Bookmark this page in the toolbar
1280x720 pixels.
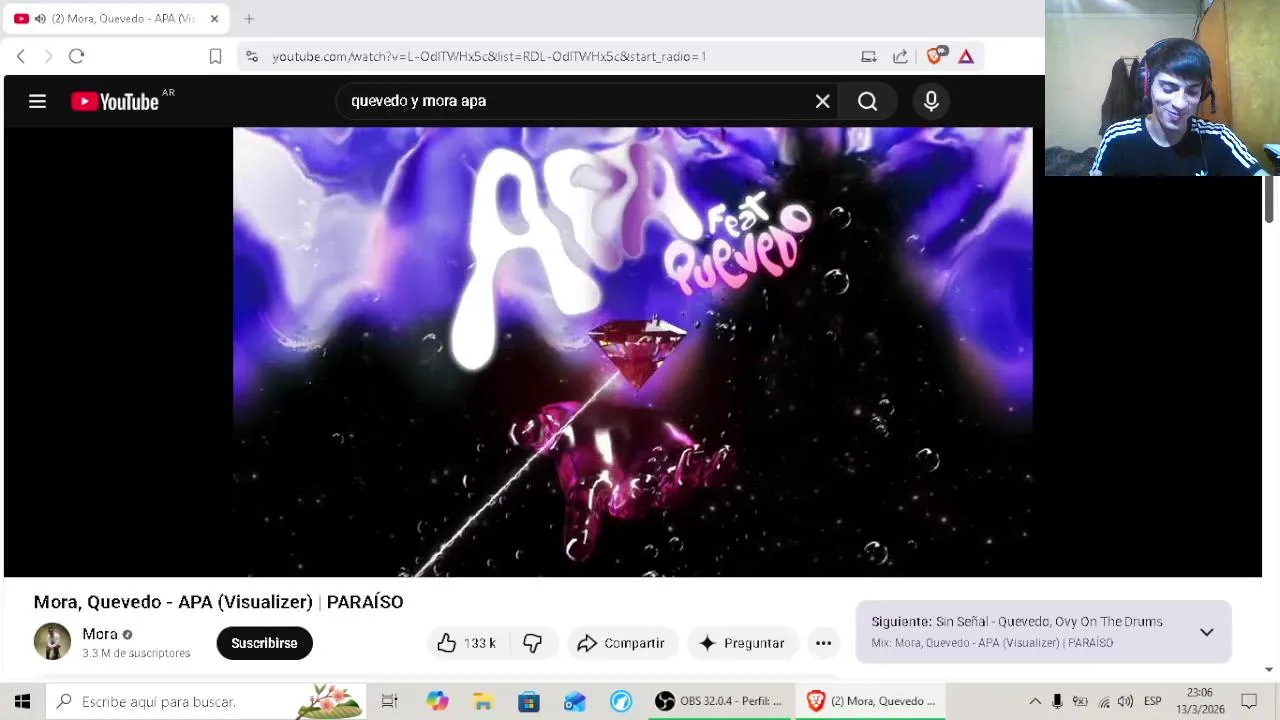[x=215, y=56]
